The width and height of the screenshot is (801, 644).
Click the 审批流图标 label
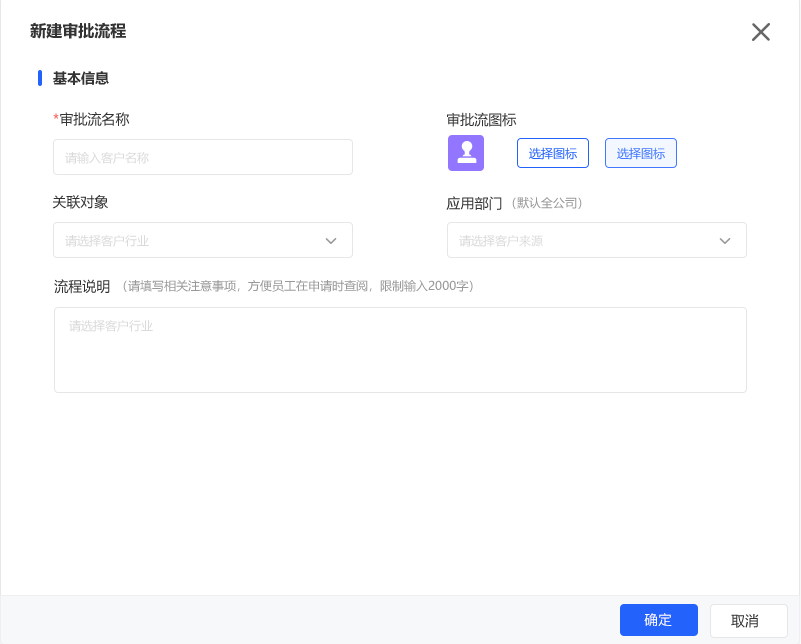coord(481,120)
